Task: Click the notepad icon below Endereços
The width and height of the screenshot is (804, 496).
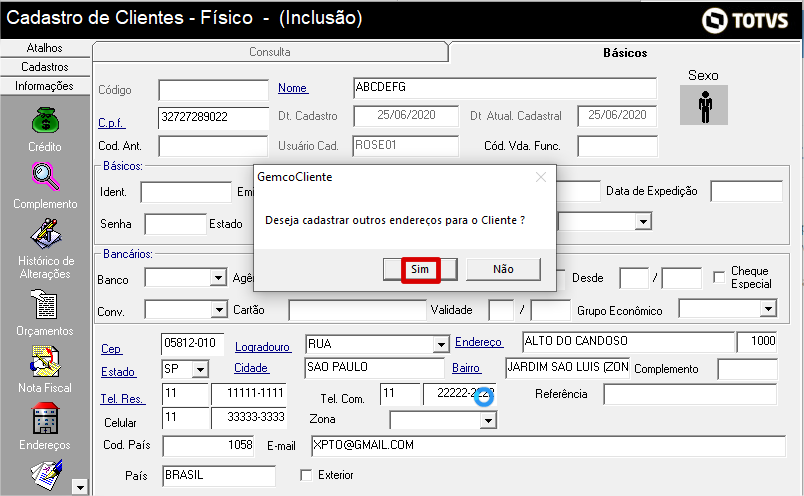Action: [x=46, y=474]
